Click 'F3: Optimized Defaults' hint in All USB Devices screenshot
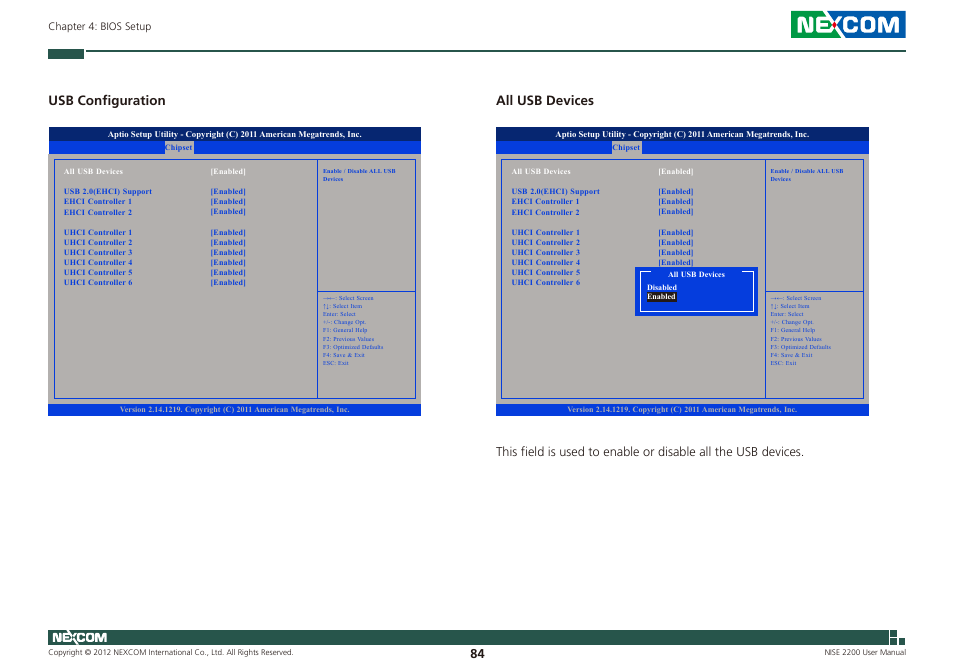Viewport: 954px width, 672px height. pos(801,347)
